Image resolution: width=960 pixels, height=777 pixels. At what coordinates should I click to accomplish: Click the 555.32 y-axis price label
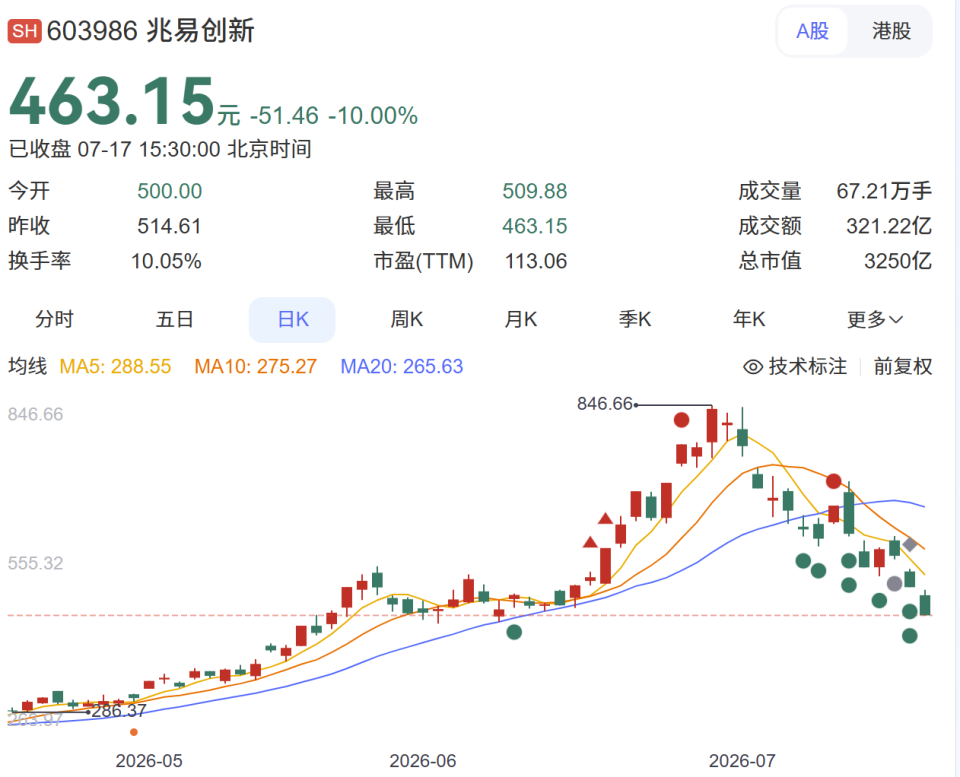tap(36, 563)
